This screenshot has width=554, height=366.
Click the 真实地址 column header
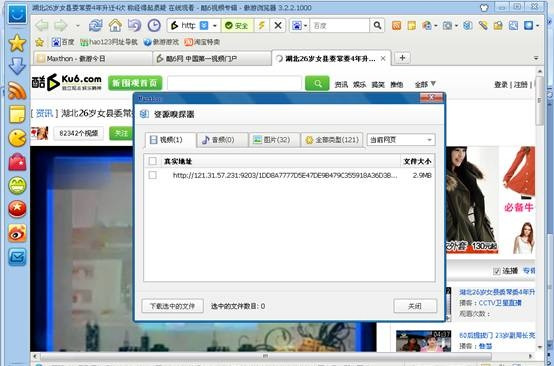click(178, 161)
